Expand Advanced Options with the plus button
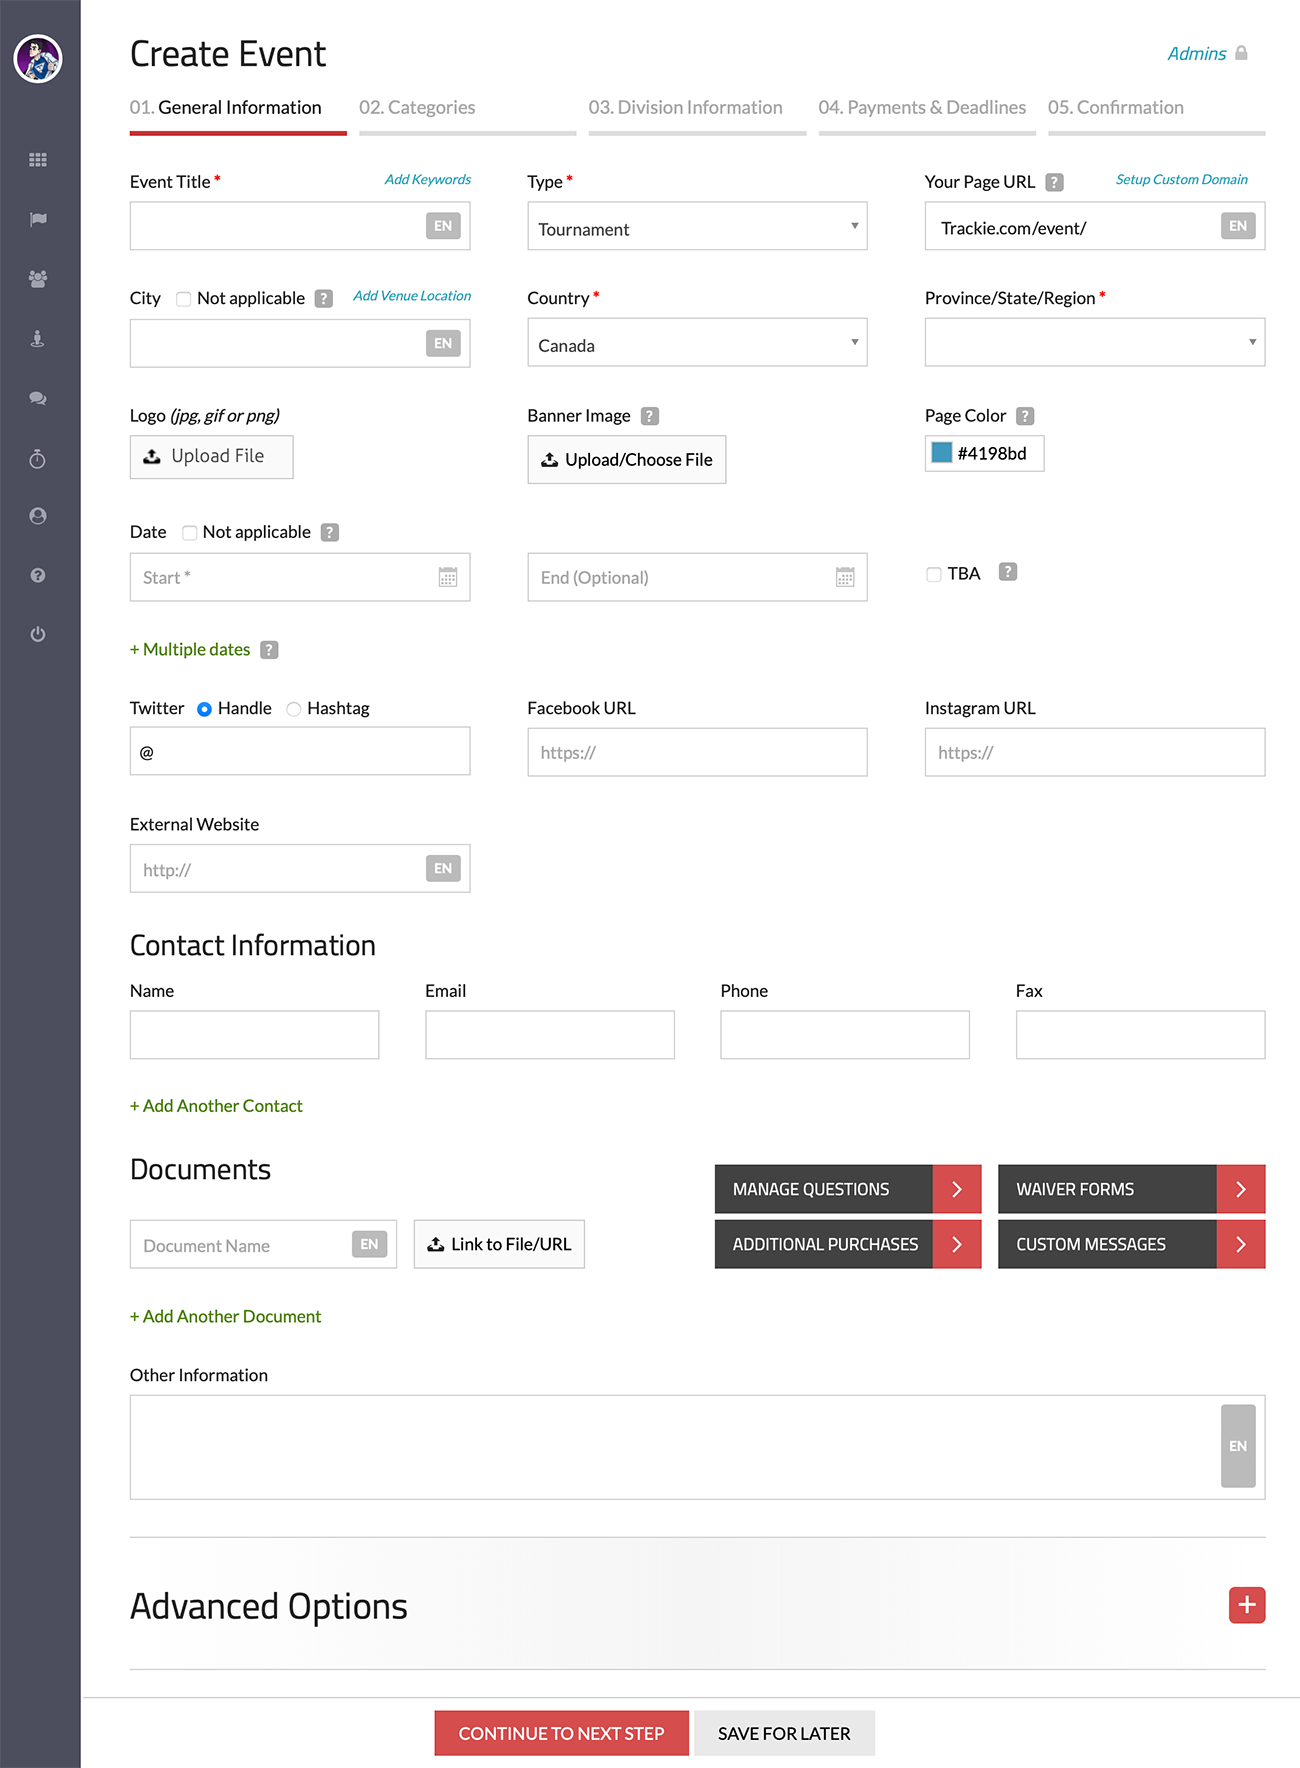 coord(1246,1605)
